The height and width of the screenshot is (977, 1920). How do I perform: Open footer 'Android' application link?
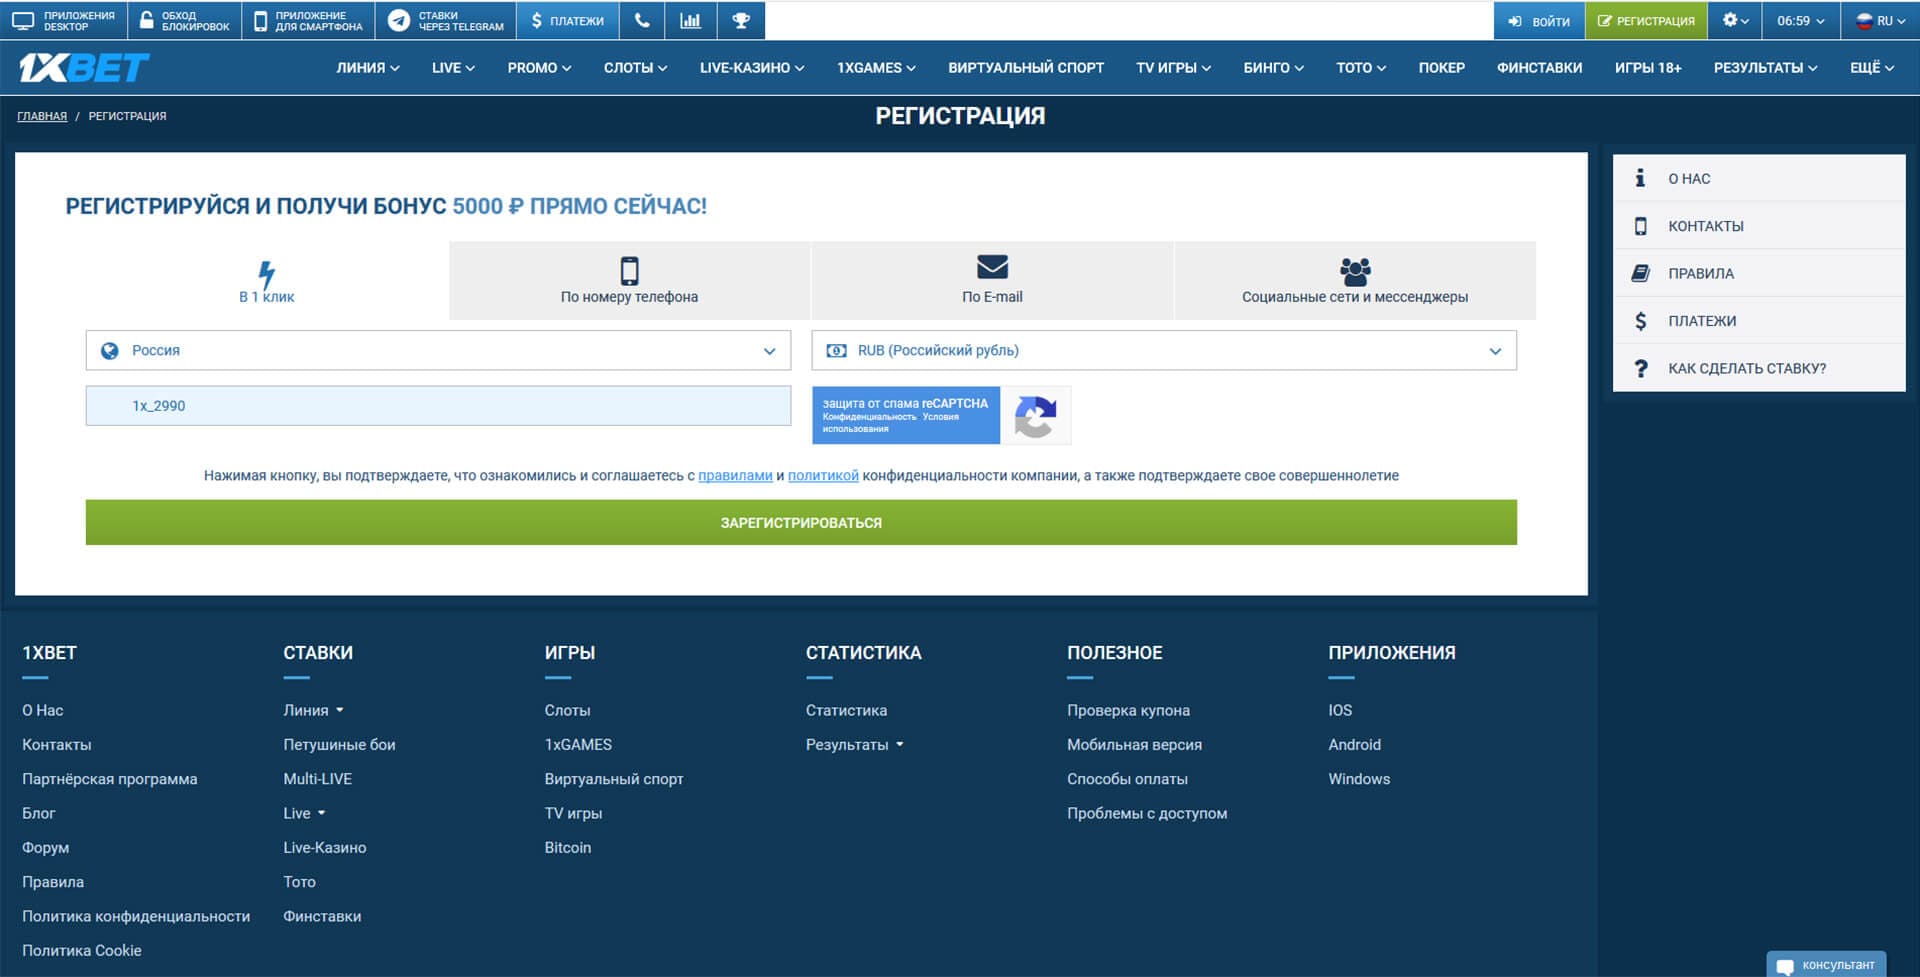[x=1354, y=745]
